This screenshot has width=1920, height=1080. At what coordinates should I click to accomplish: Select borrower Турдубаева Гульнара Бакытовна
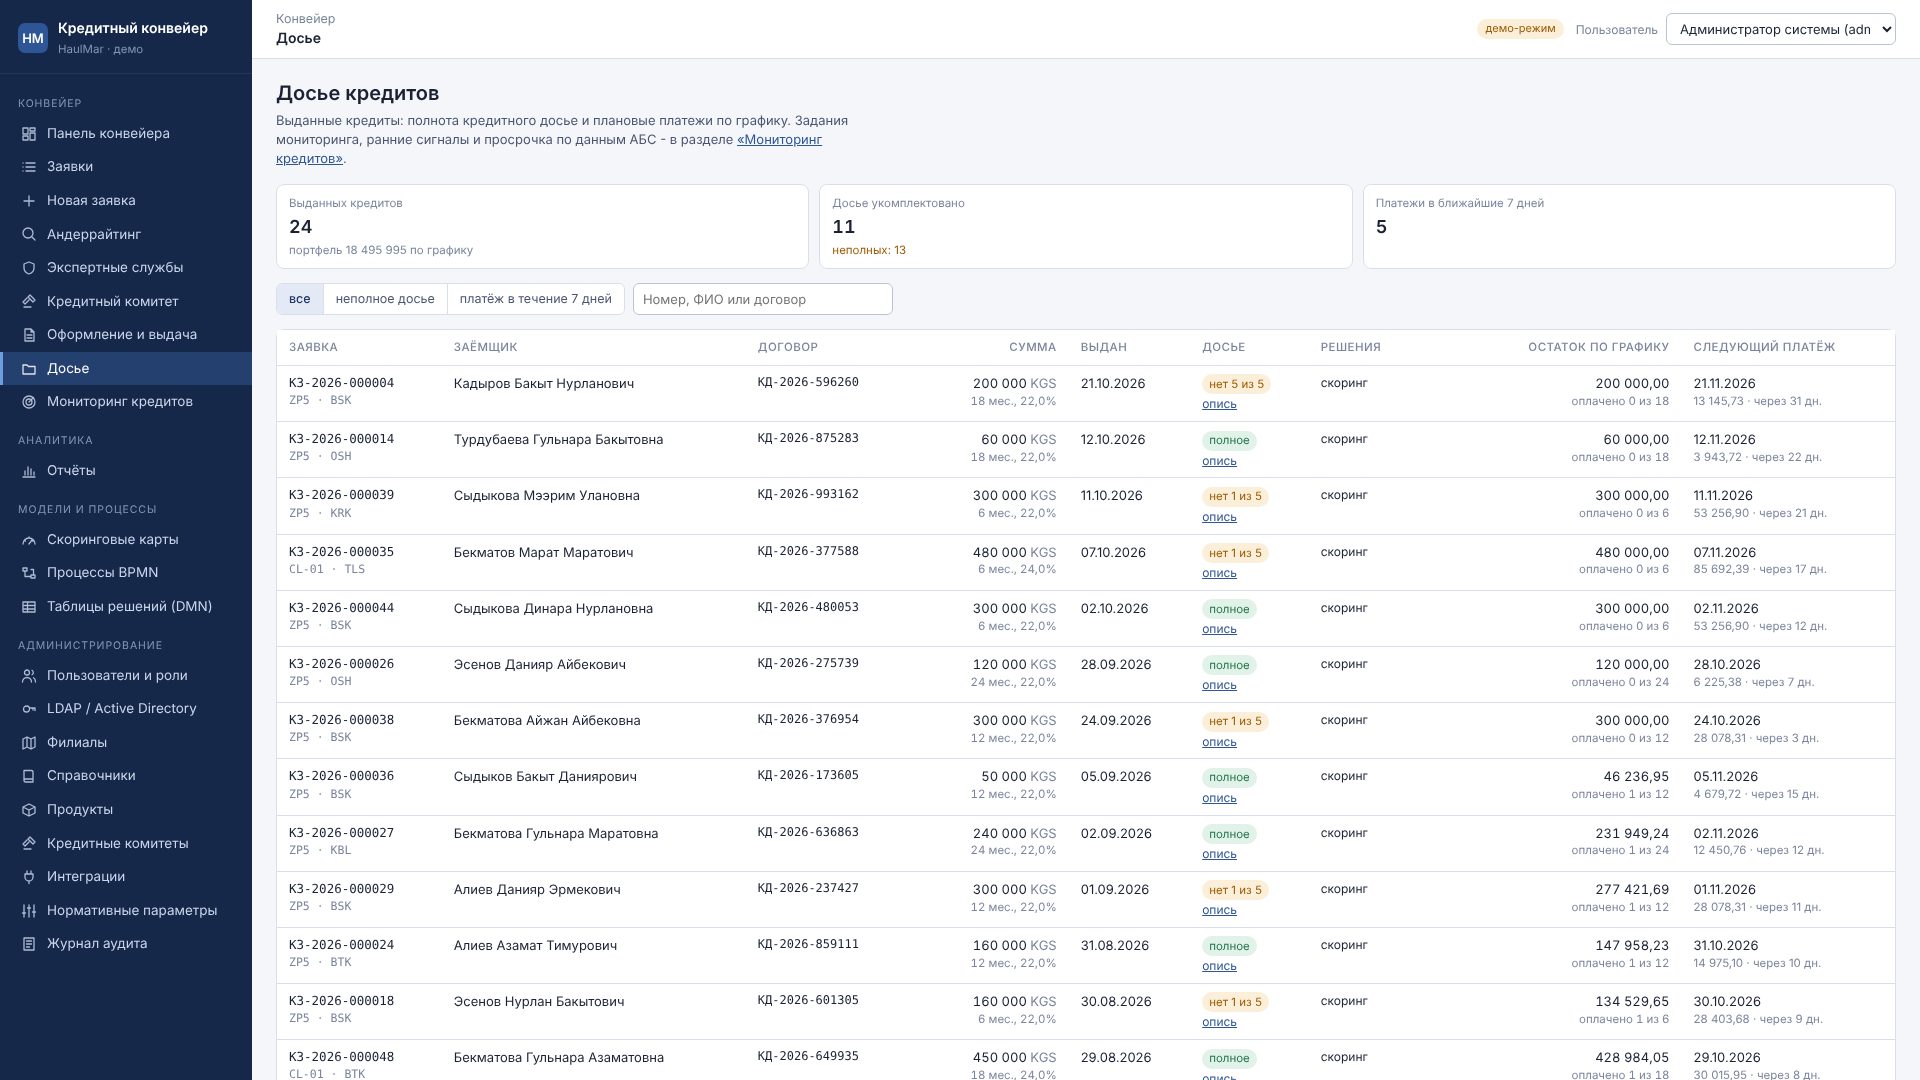[x=558, y=440]
